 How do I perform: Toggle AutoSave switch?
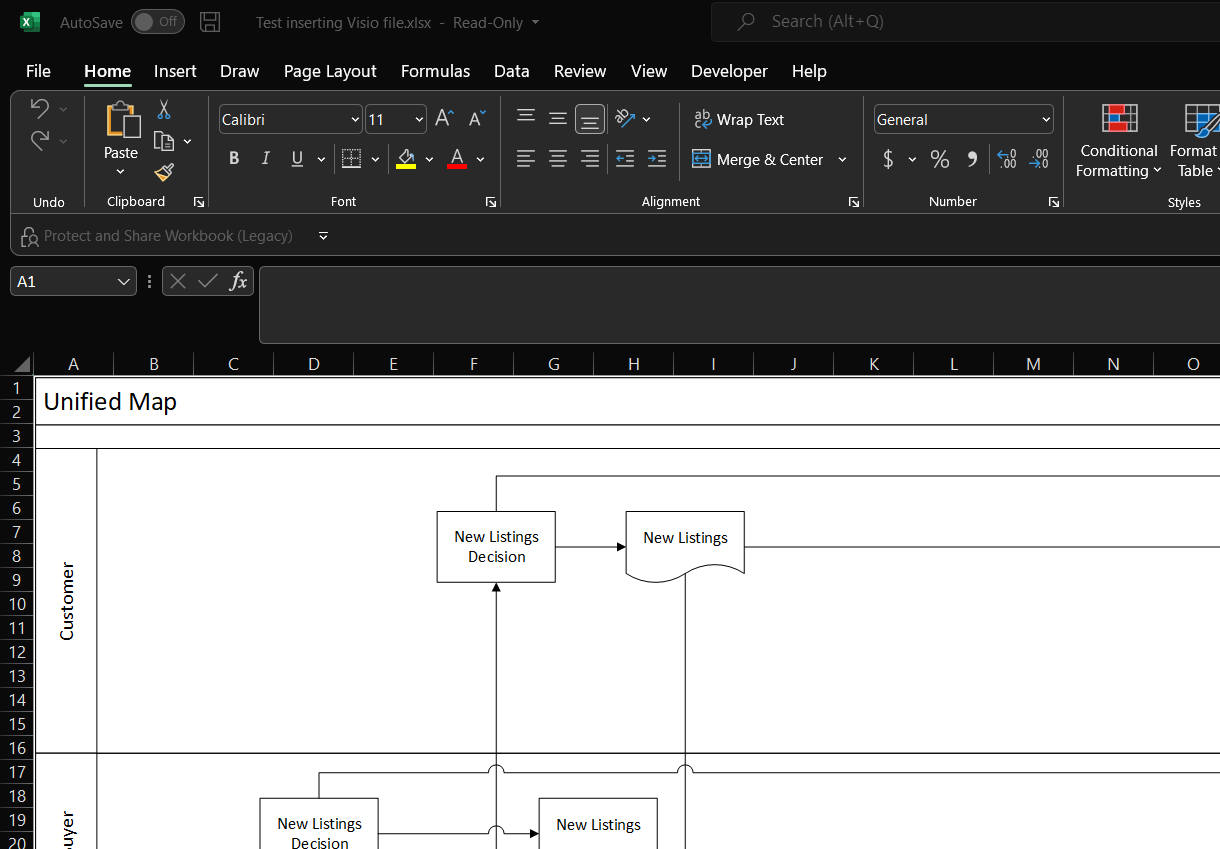click(x=157, y=22)
